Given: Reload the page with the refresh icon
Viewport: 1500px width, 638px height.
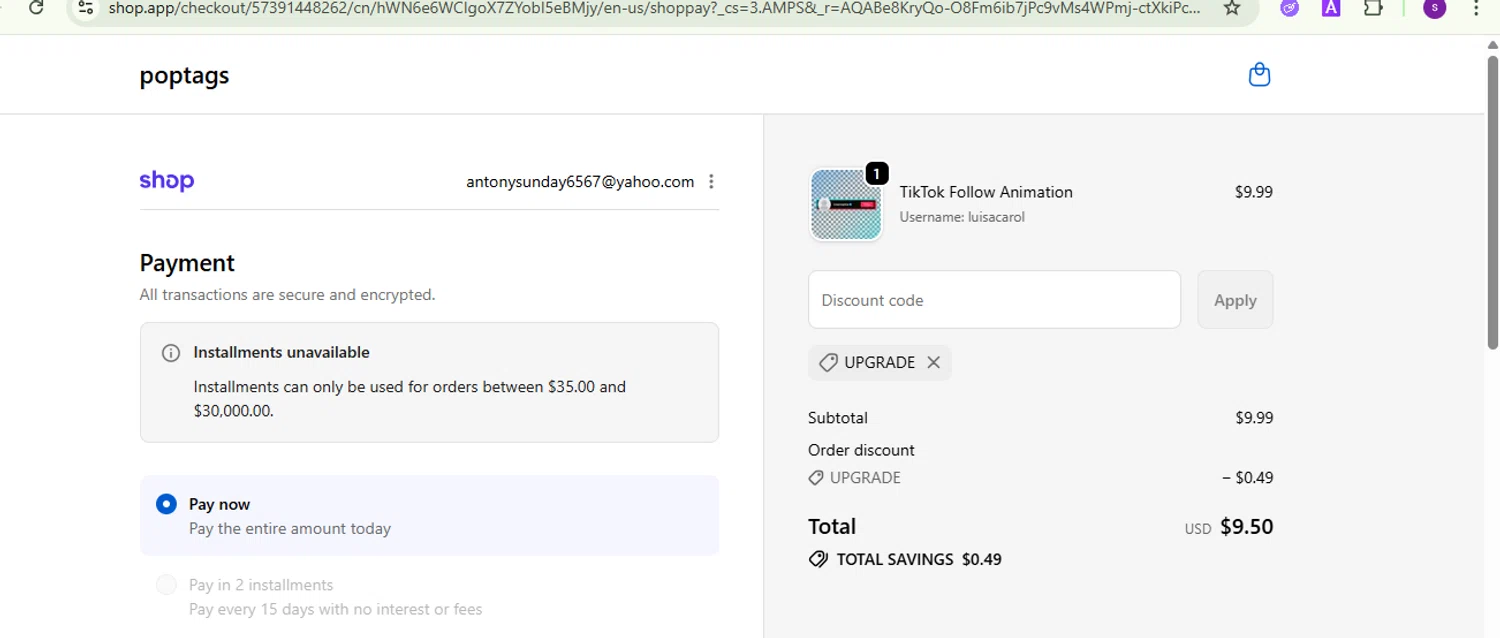Looking at the screenshot, I should (36, 8).
